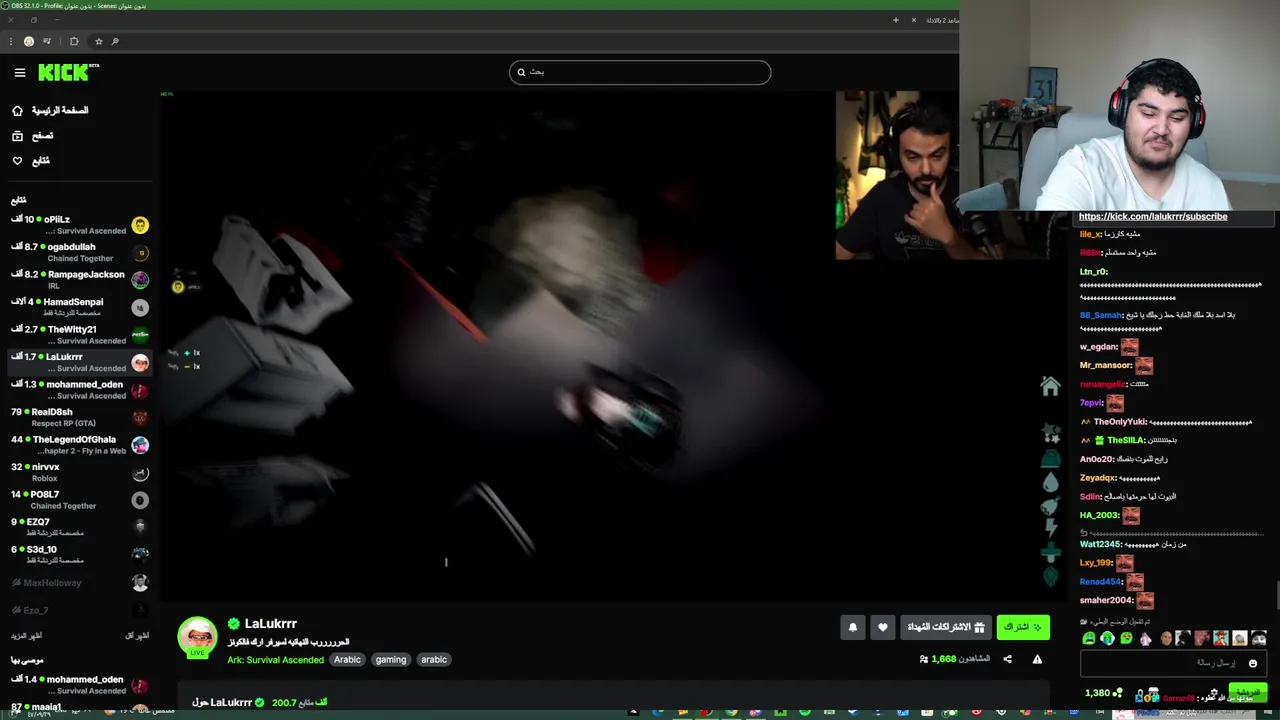Screen dimensions: 1280x720
Task: Insert first green crying emote
Action: point(1089,638)
